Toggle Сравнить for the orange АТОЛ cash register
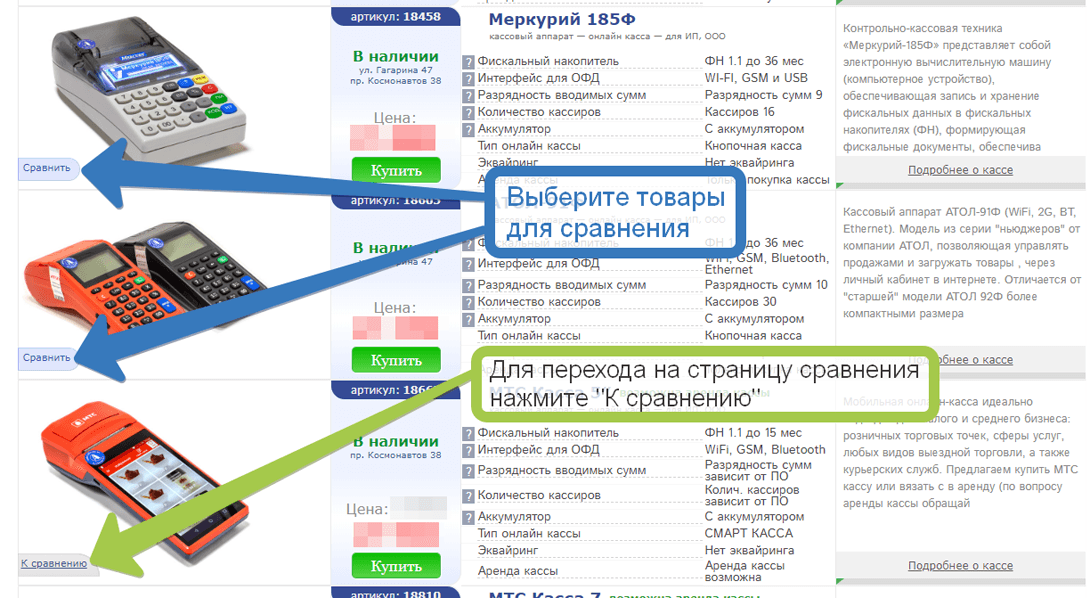The height and width of the screenshot is (598, 1090). (47, 357)
